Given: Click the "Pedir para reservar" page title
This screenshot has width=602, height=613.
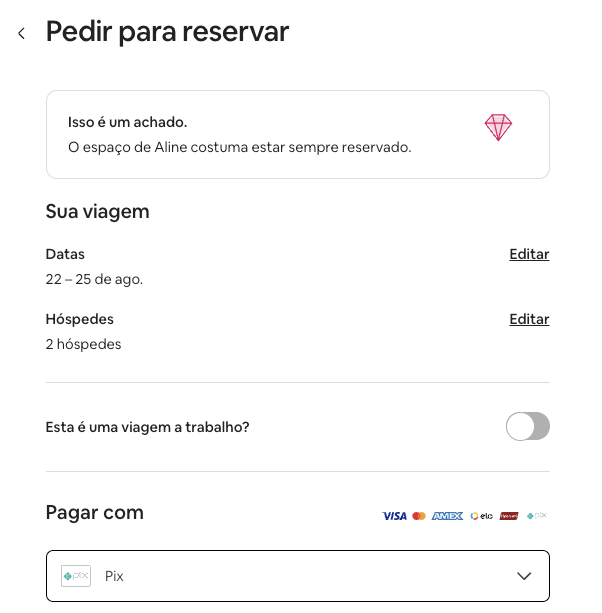Looking at the screenshot, I should point(167,32).
